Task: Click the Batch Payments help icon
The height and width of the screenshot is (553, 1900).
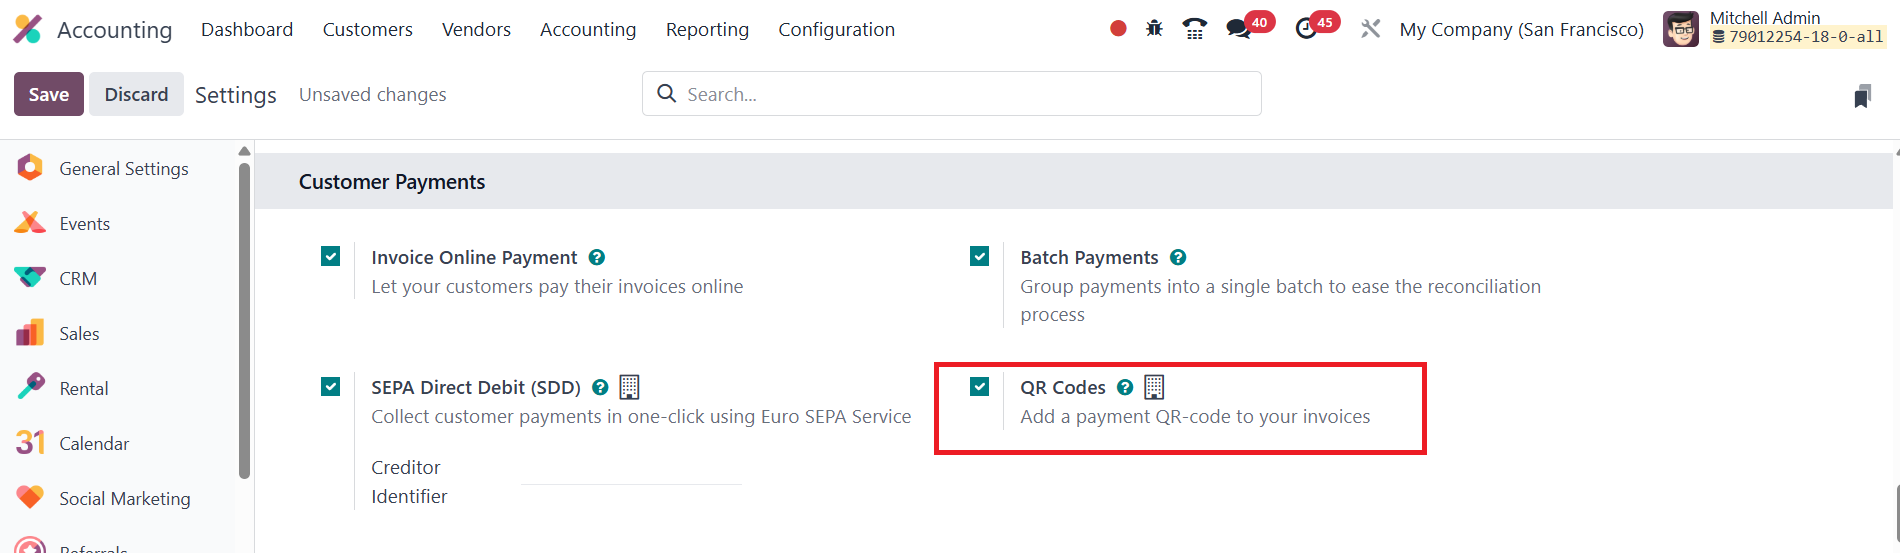Action: [1178, 257]
